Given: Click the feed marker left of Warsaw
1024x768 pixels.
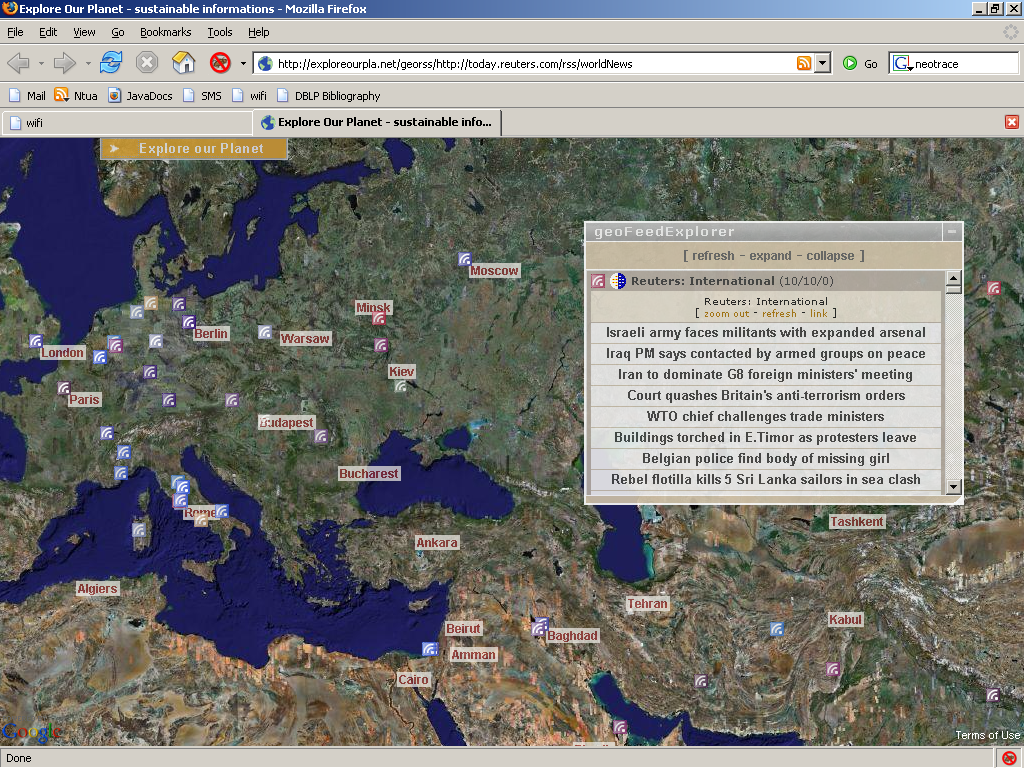Looking at the screenshot, I should coord(264,332).
